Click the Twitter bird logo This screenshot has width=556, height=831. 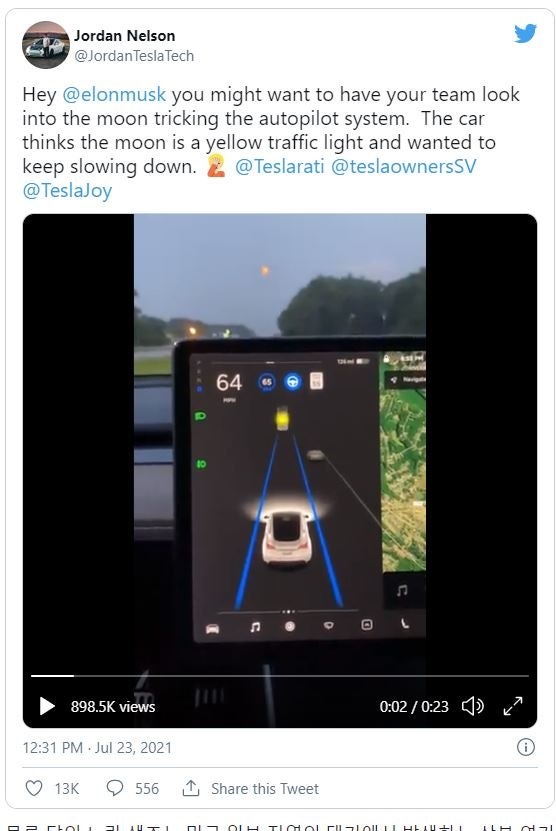(x=525, y=33)
